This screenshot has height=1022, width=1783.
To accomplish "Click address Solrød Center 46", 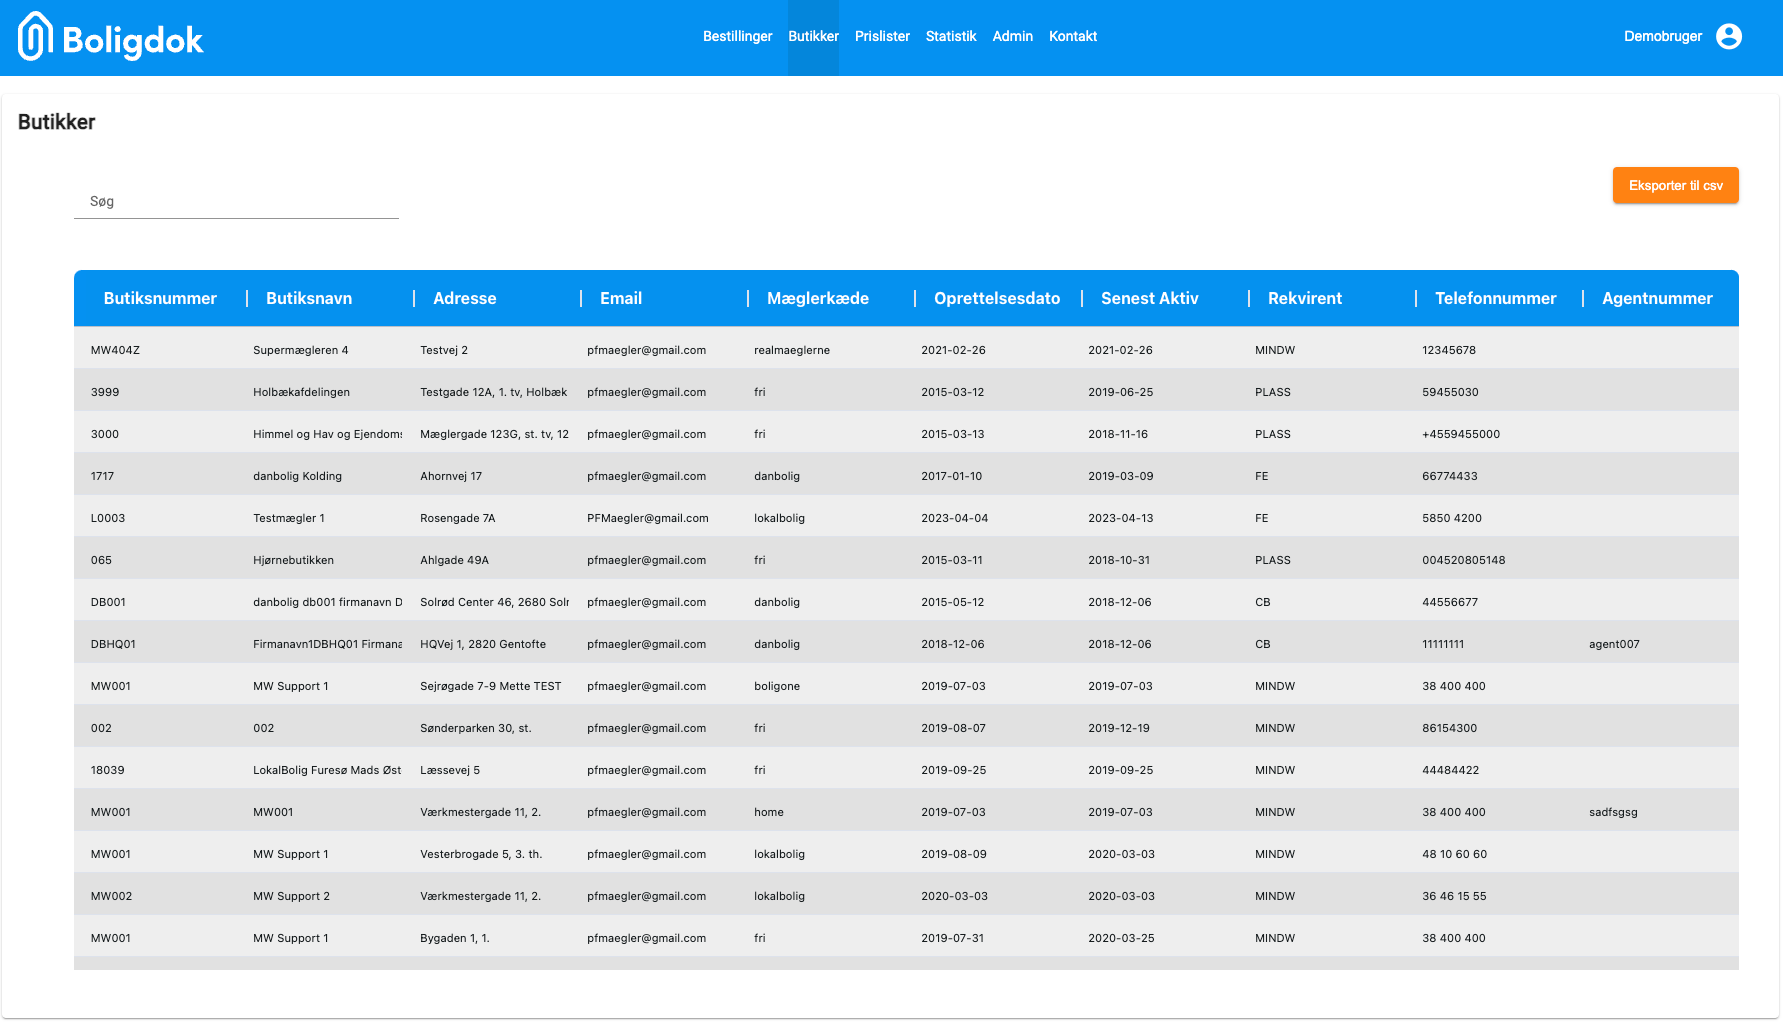I will tap(495, 602).
